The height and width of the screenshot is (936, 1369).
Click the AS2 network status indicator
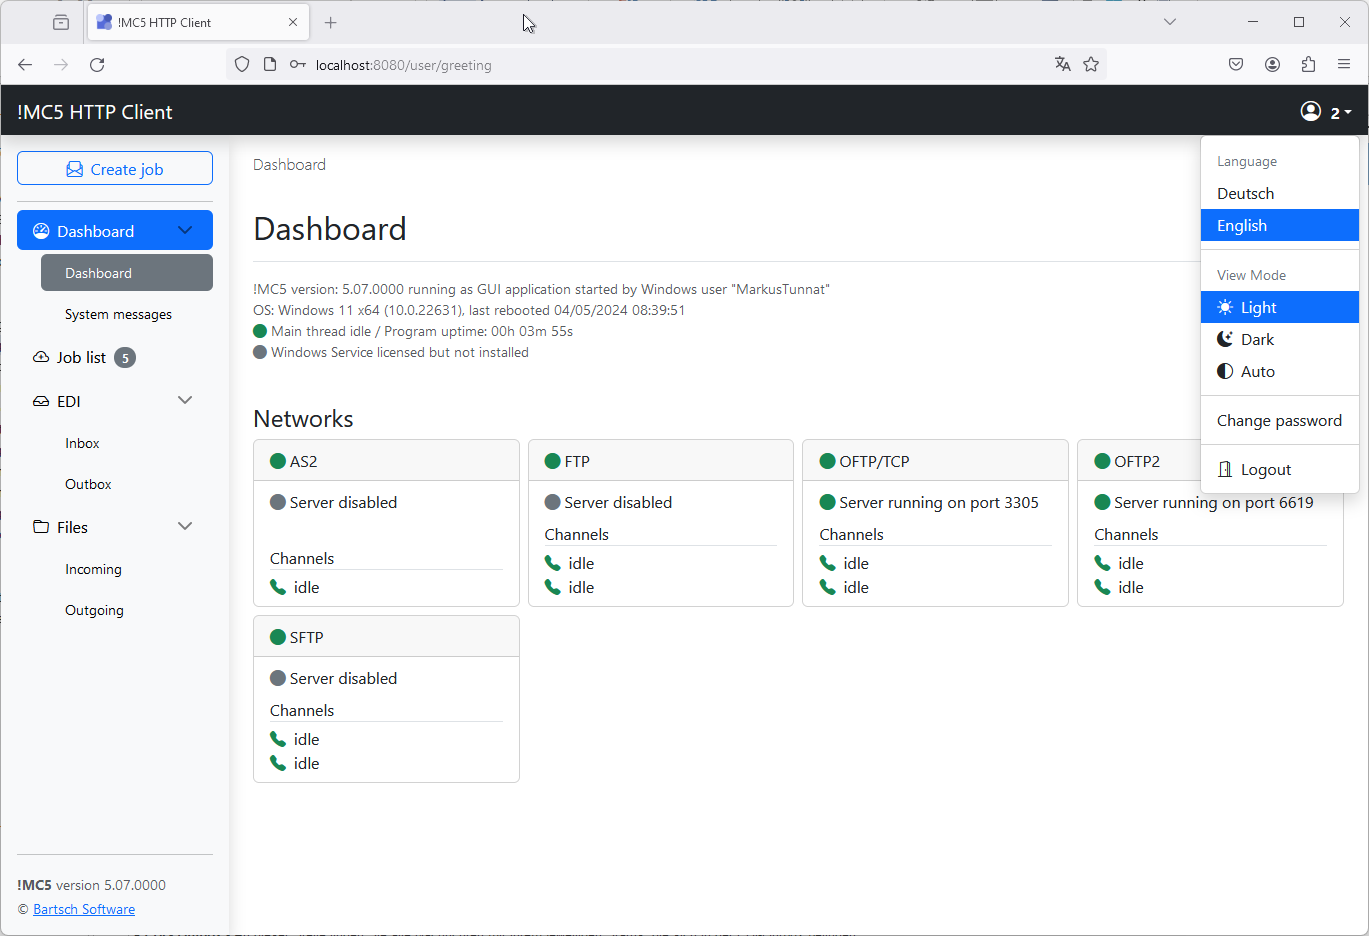tap(278, 461)
